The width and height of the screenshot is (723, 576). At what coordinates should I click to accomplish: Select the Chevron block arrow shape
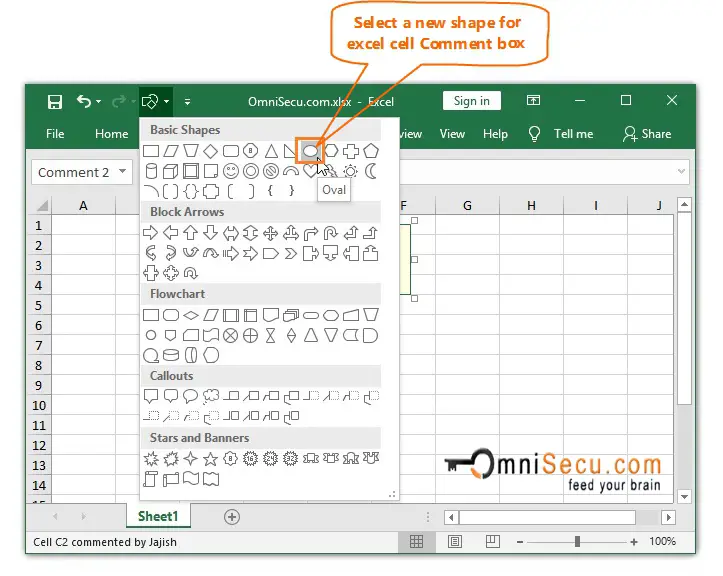290,253
